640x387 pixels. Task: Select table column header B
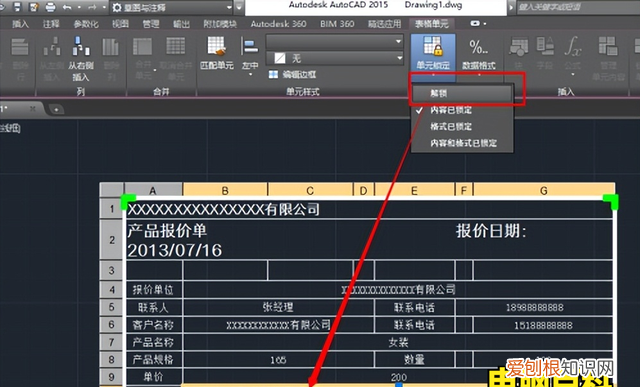[x=225, y=191]
